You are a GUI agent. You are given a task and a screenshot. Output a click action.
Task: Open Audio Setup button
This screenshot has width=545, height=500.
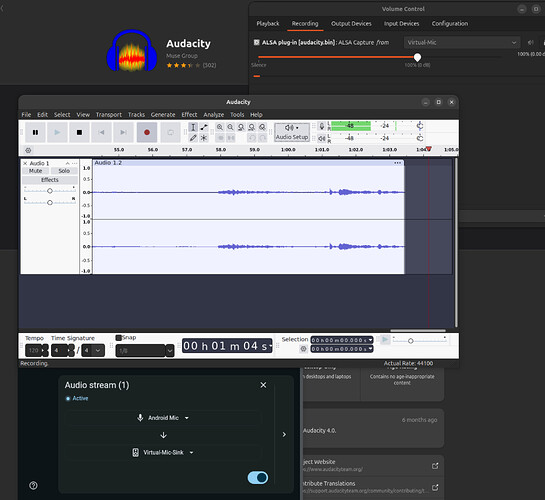(x=292, y=132)
